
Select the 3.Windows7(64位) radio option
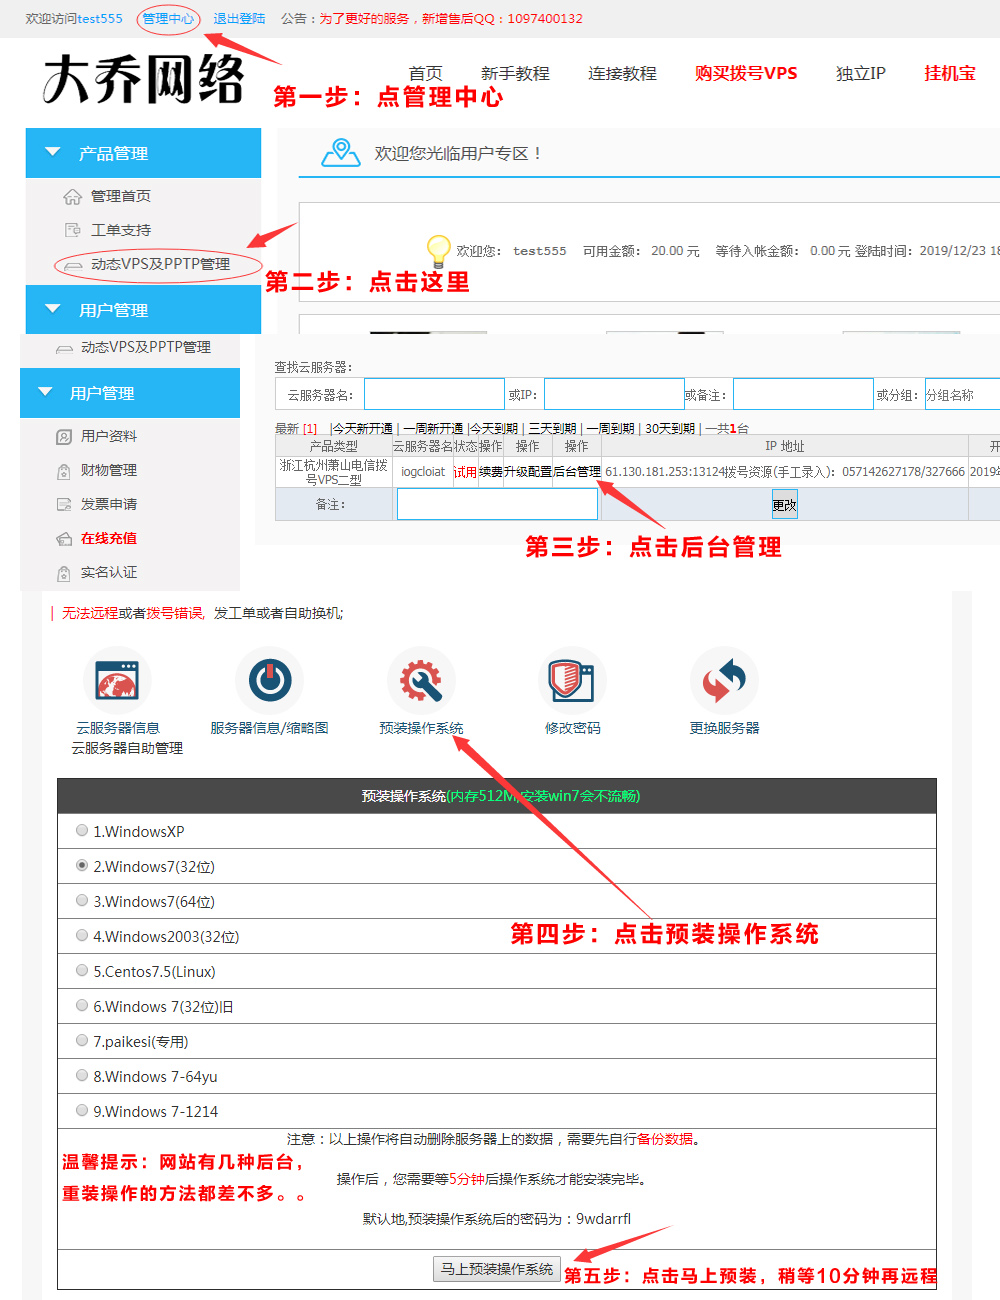82,900
